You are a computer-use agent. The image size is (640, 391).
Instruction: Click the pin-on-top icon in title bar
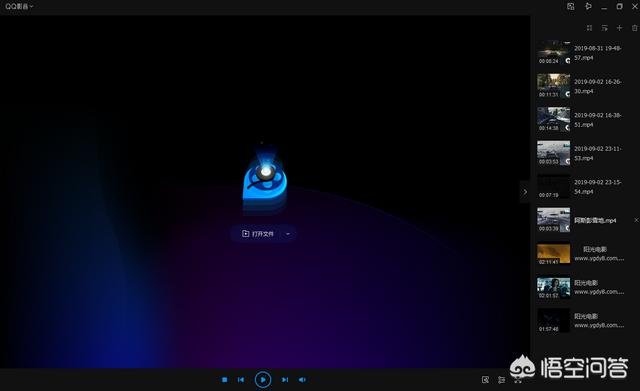pos(588,6)
